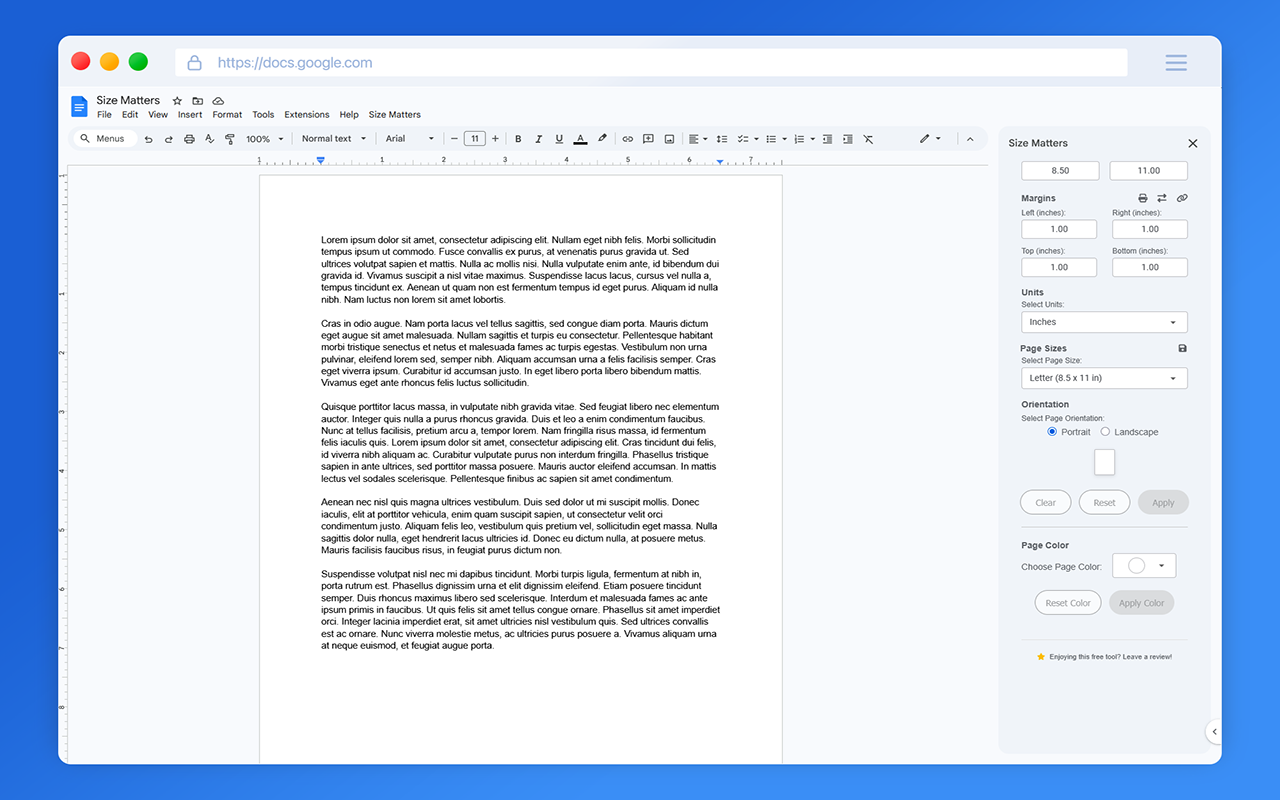
Task: Open the Extensions menu
Action: 306,114
